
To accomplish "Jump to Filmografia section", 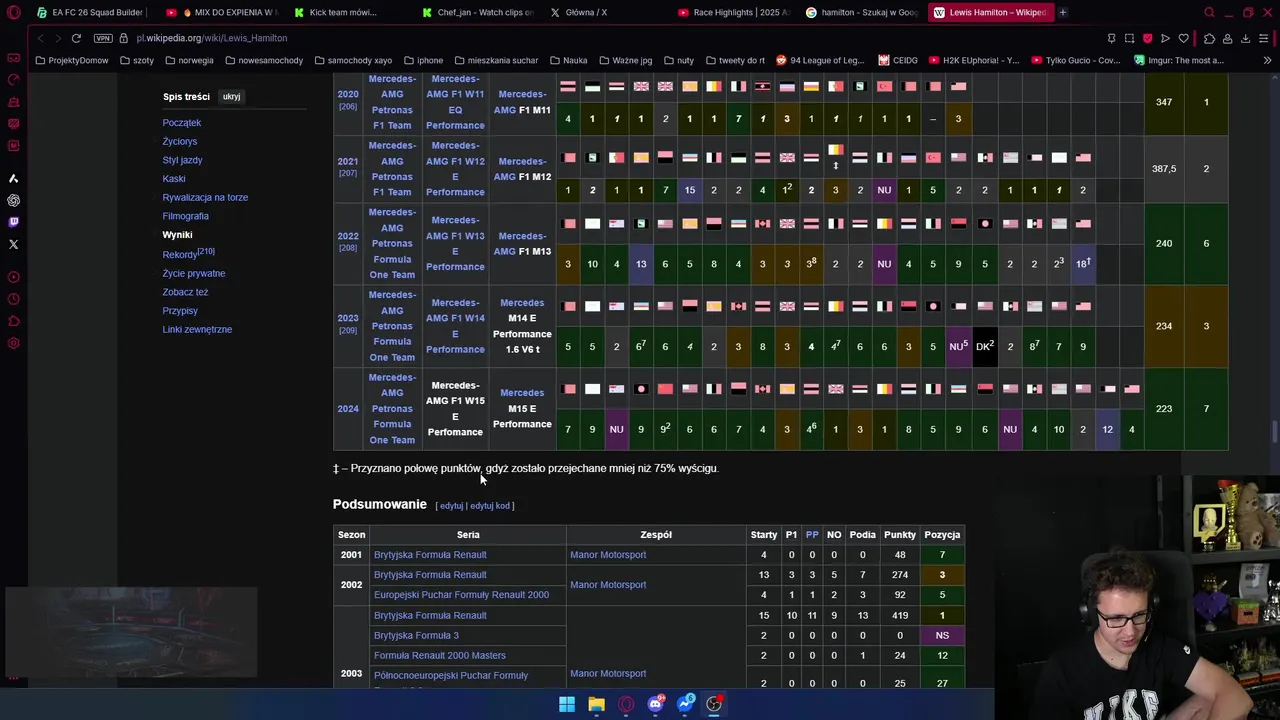I will (x=186, y=216).
